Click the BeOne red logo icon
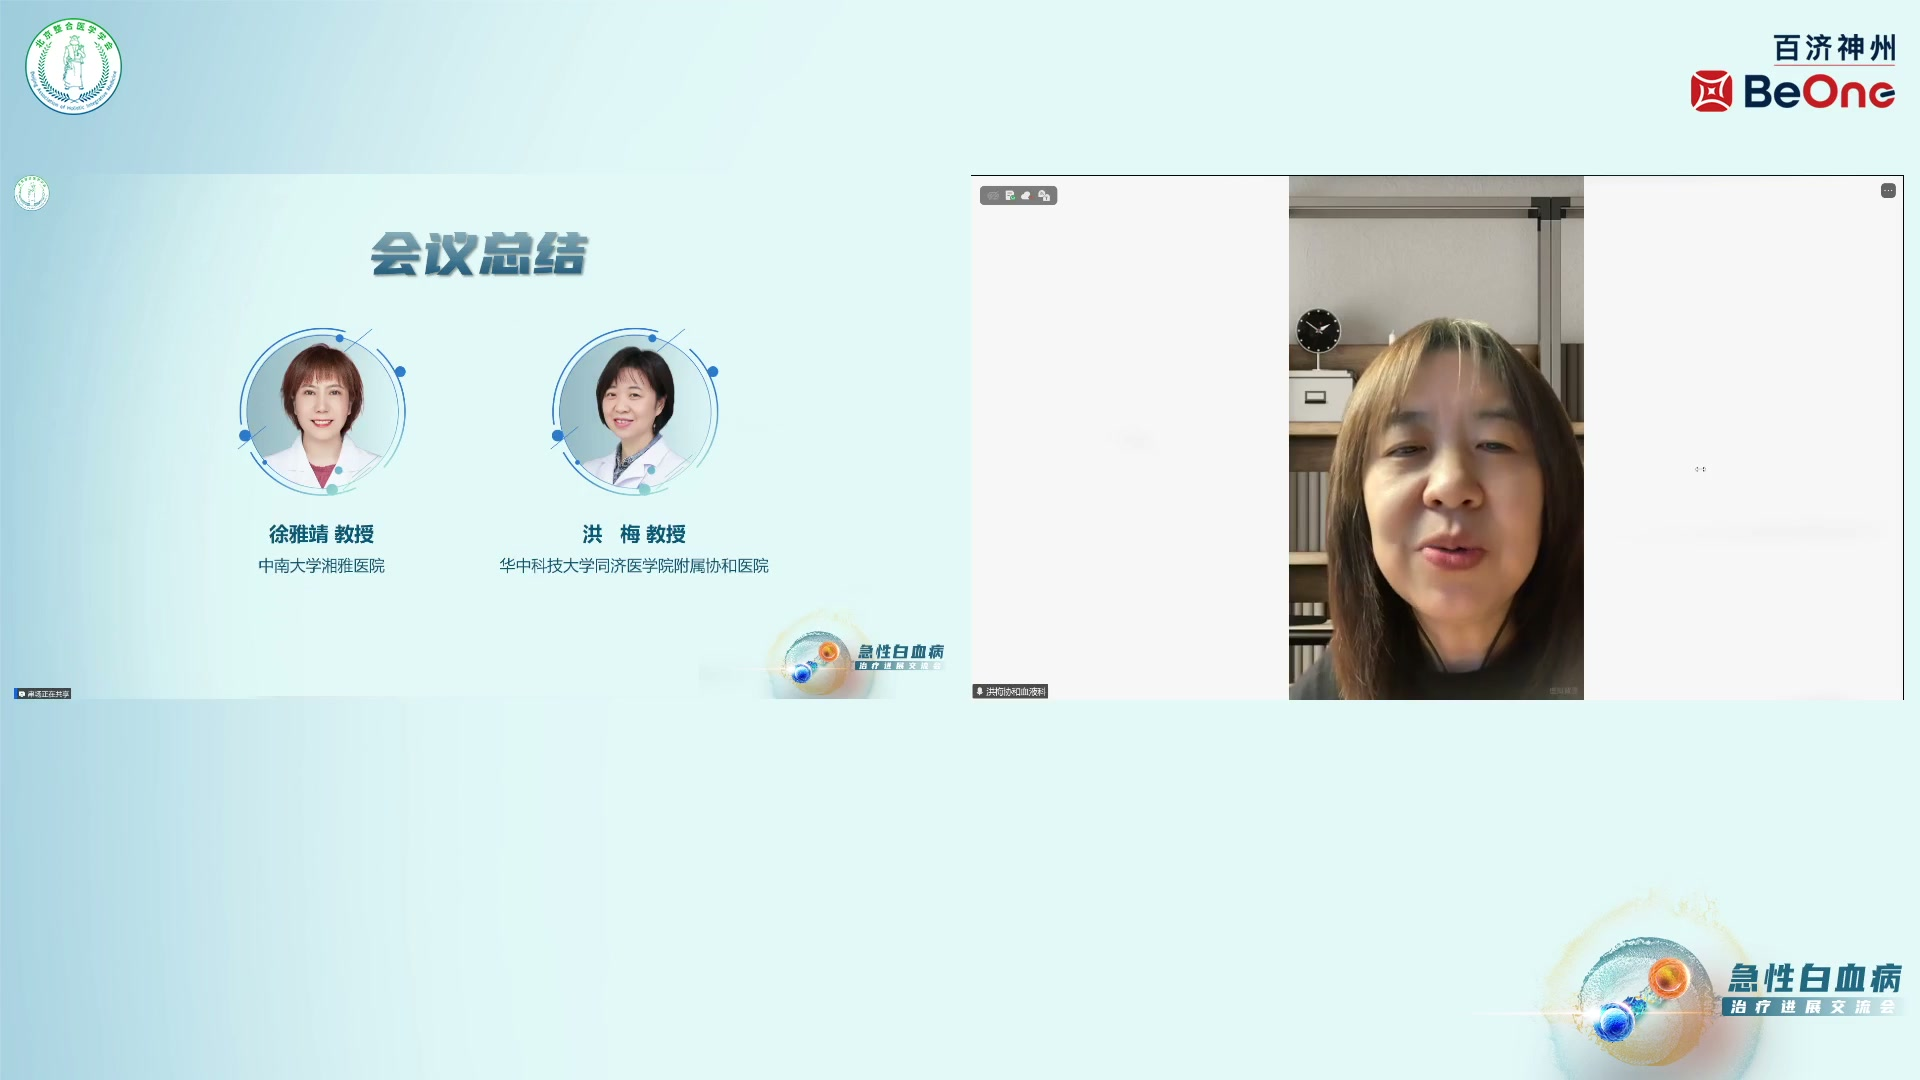The height and width of the screenshot is (1080, 1920). pos(1711,91)
